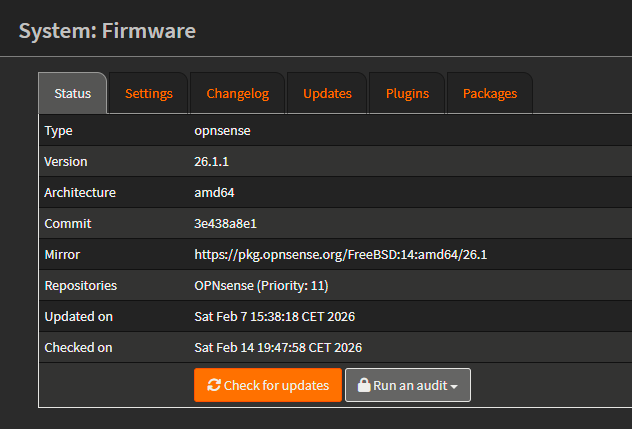Screen dimensions: 632x429
Task: Click the 'Mirror' row label
Action: tap(62, 254)
